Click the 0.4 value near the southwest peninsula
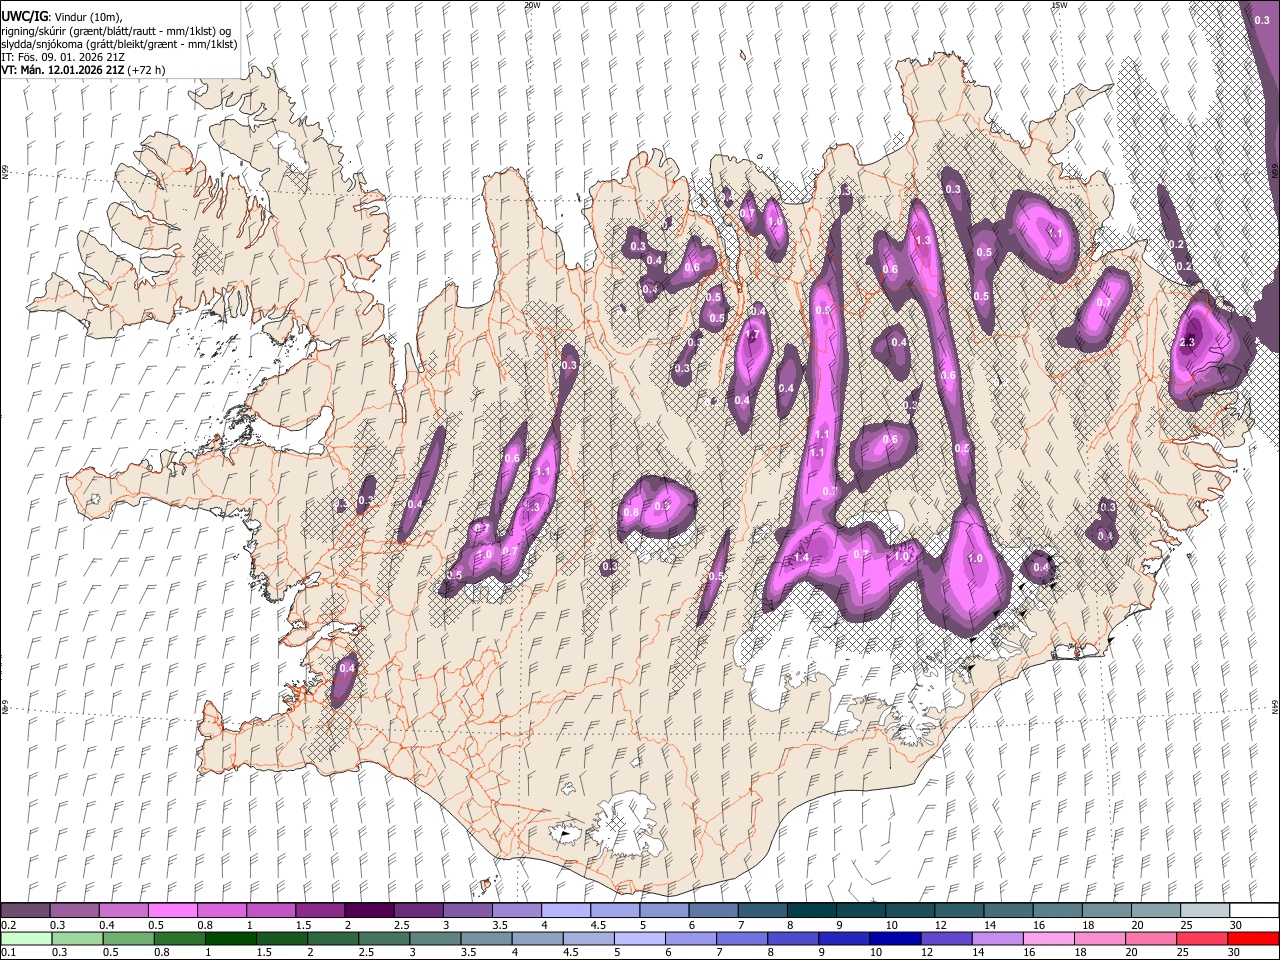 [348, 668]
